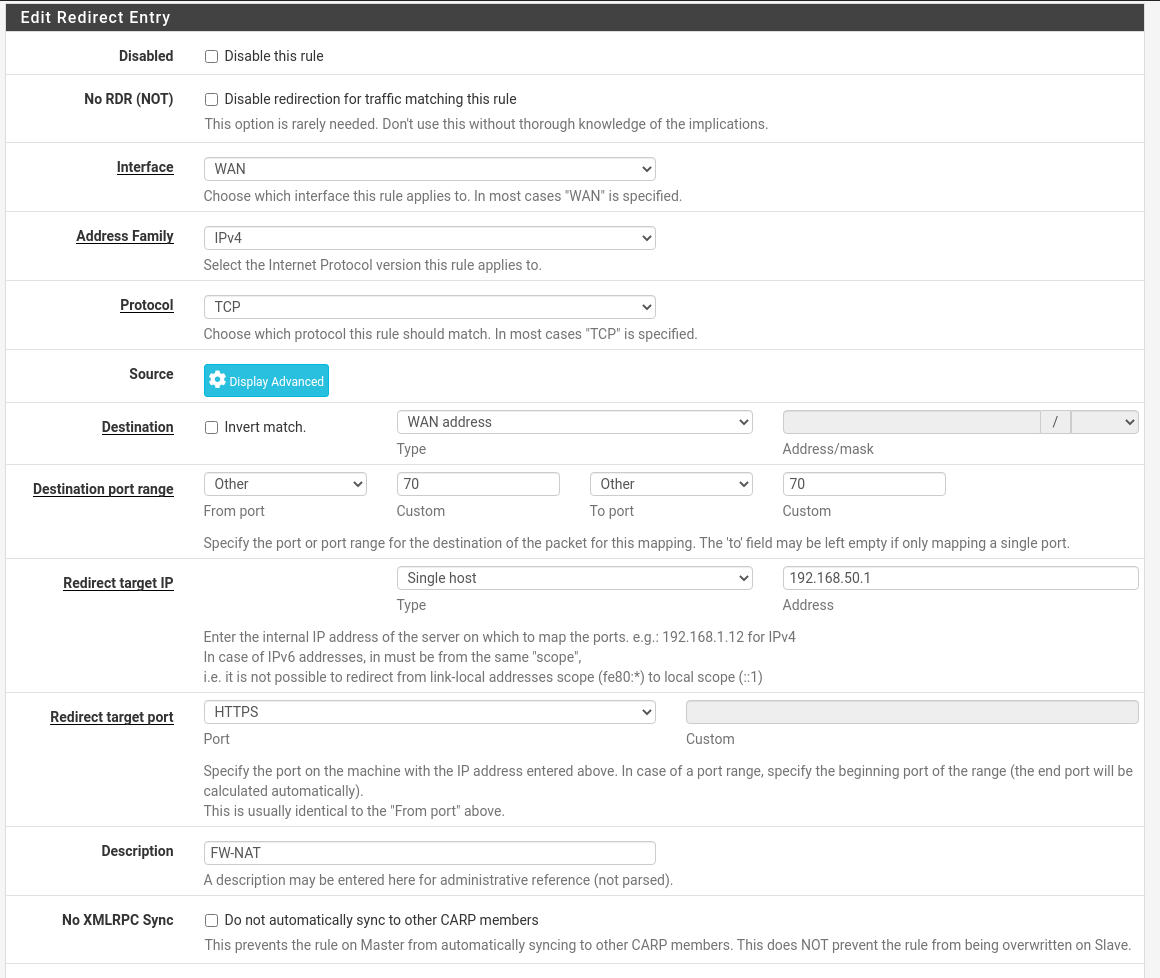Screen dimensions: 1160x978
Task: Open Redirect target port HTTPS dropdown
Action: point(429,712)
